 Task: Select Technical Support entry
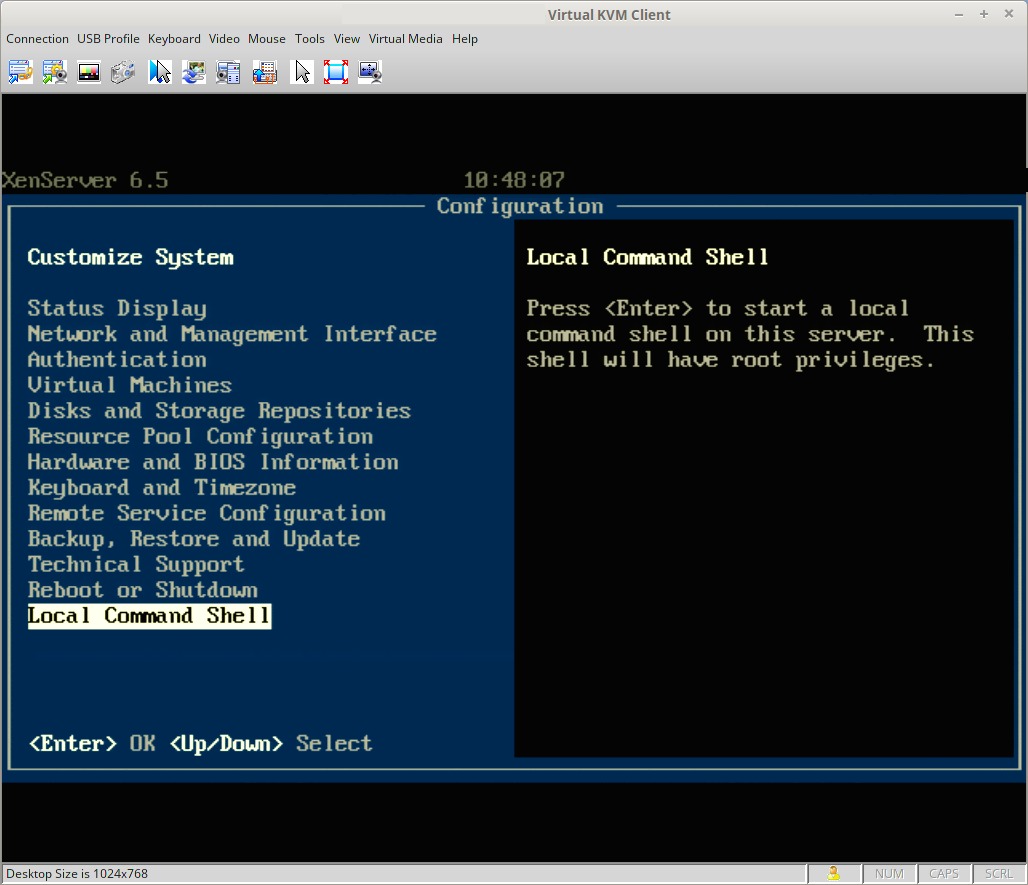point(136,564)
